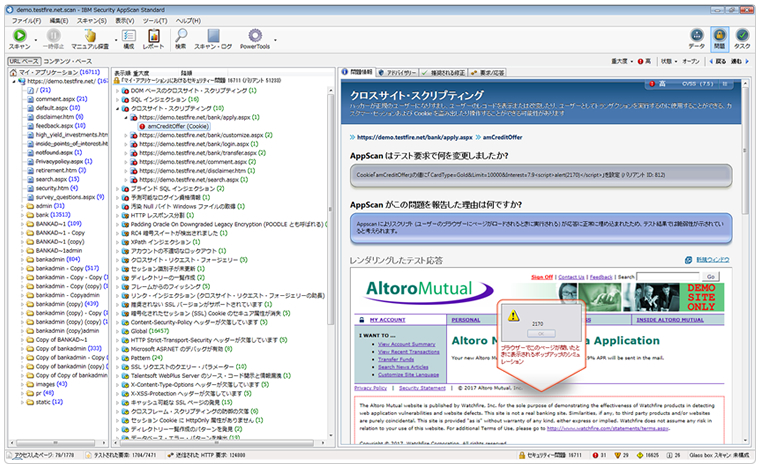Expand bank/customize.aspx (2) issue URL node
760x465 pixels.
pyautogui.click(x=126, y=135)
